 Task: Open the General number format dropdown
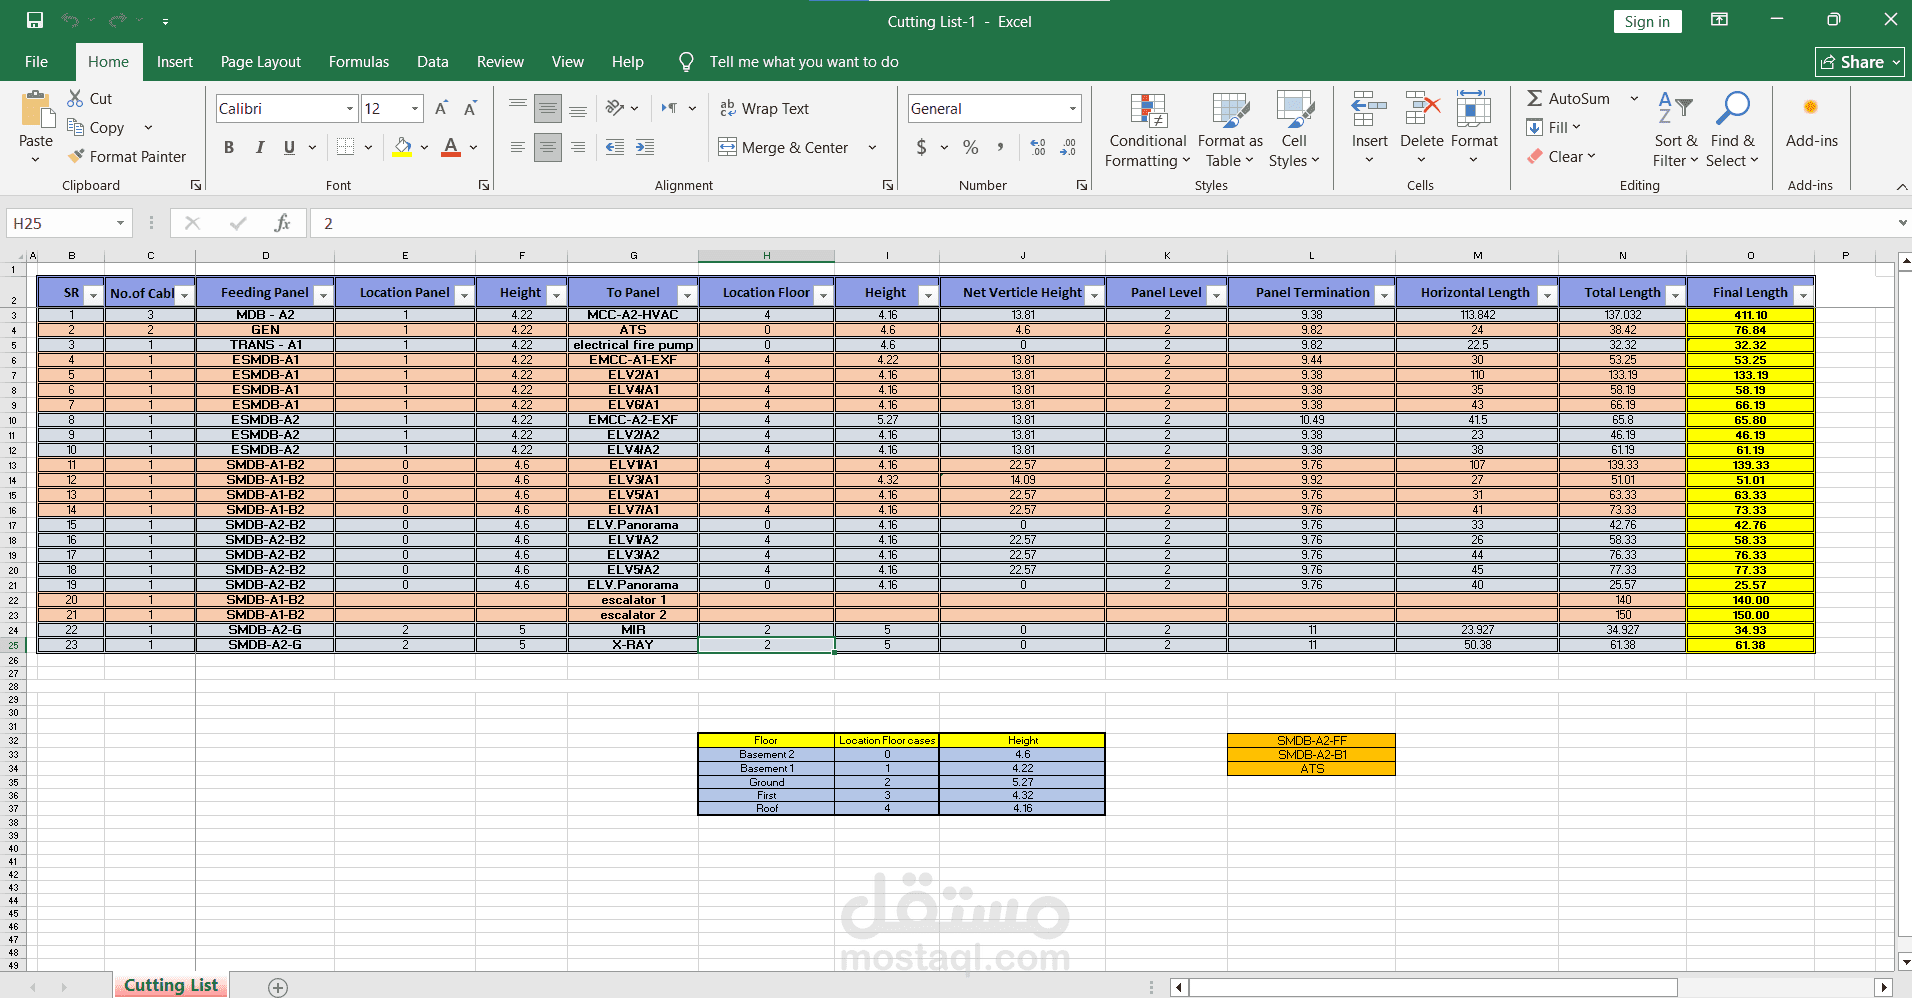click(x=1073, y=108)
